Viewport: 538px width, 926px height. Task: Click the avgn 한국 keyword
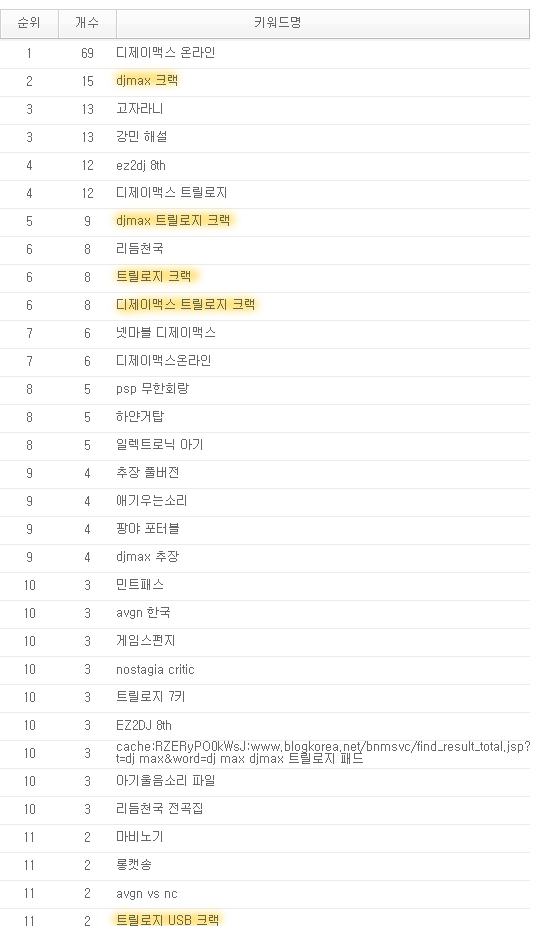click(x=144, y=613)
